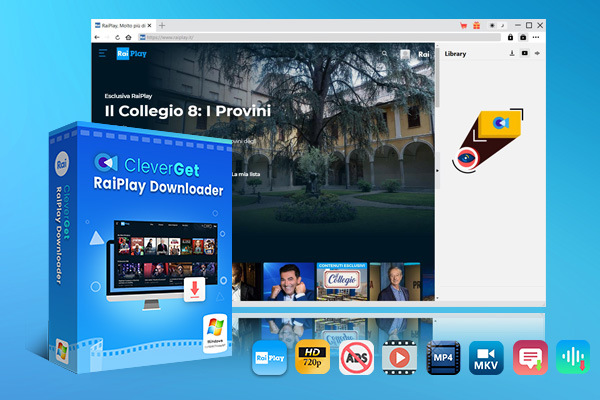Click the Rai link in header
The image size is (600, 400).
[x=424, y=54]
